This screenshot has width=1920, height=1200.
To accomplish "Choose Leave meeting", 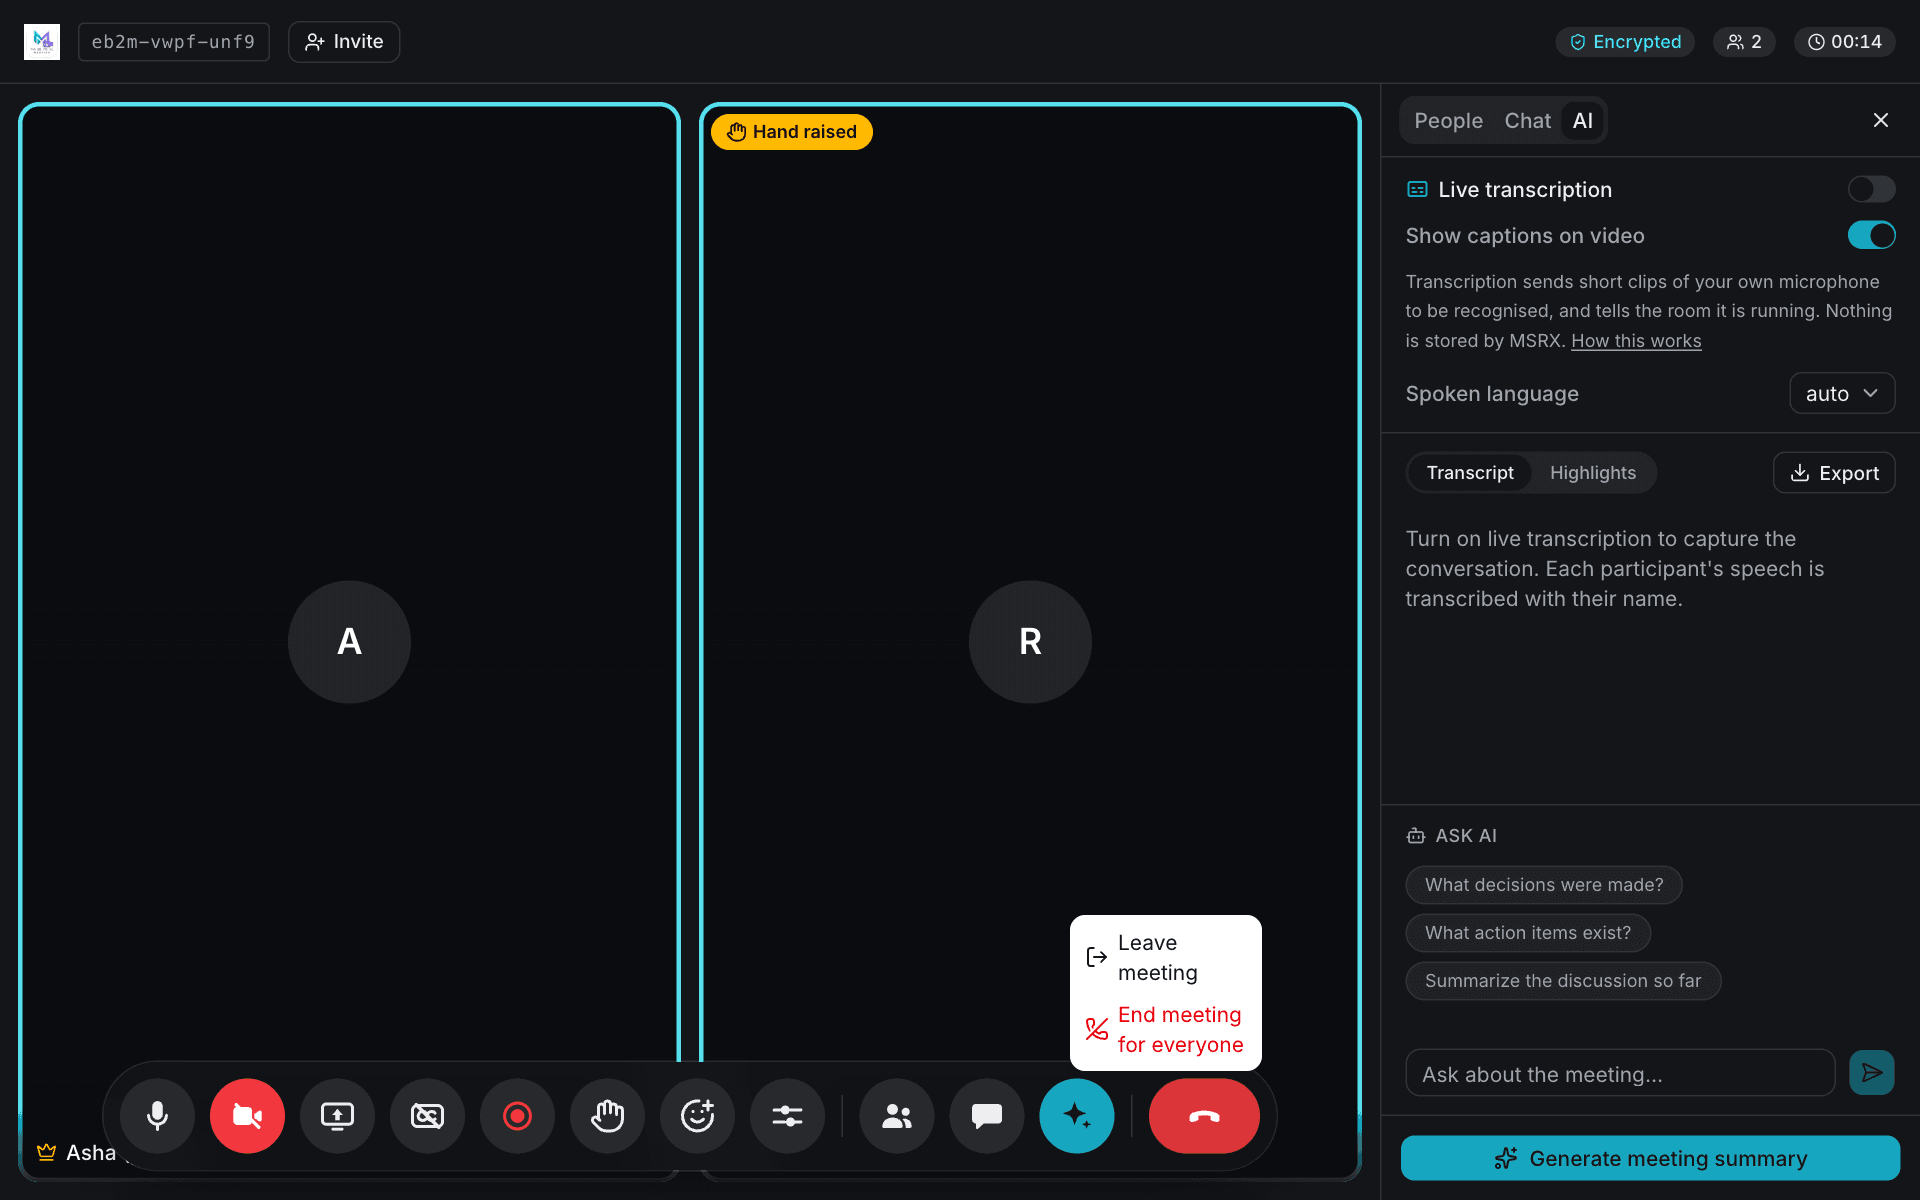I will tap(1166, 957).
